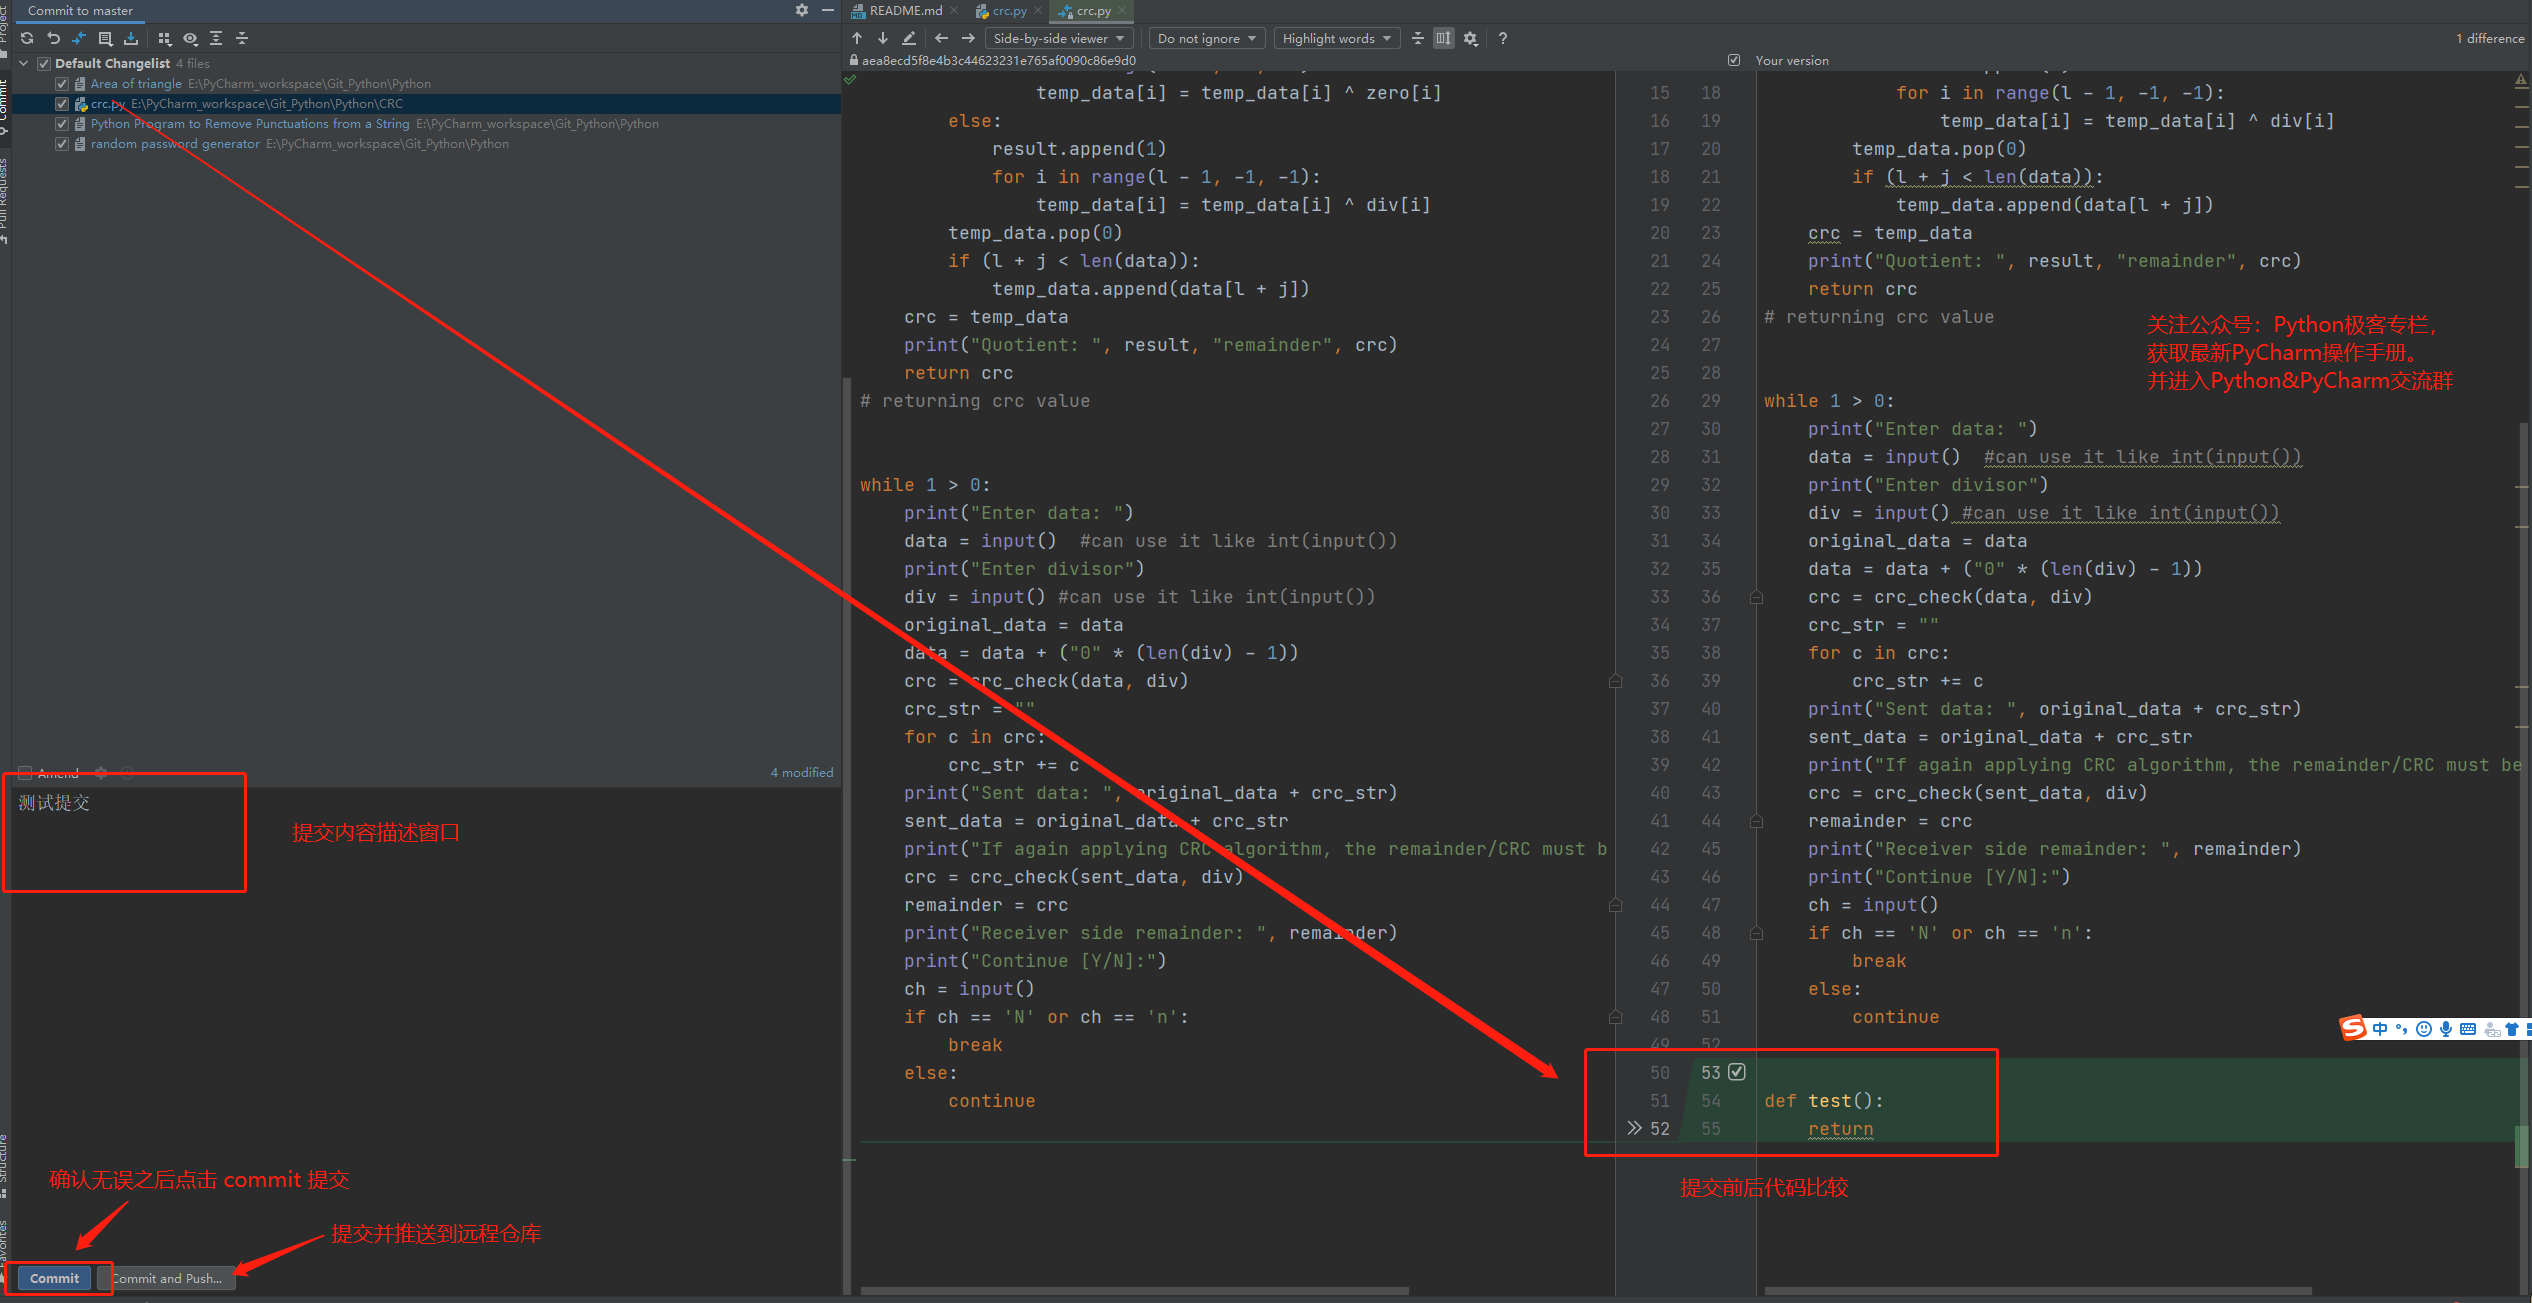
Task: Click the Rollback changes icon
Action: [53, 38]
